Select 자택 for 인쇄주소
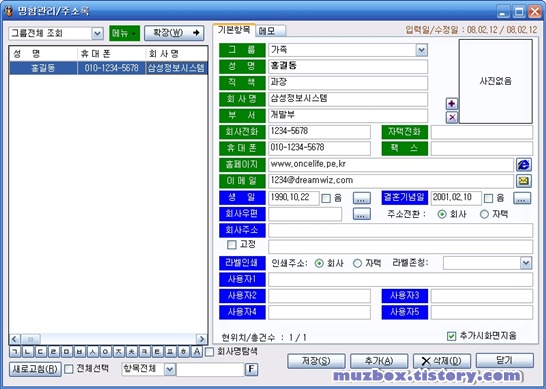The width and height of the screenshot is (546, 389). [357, 263]
